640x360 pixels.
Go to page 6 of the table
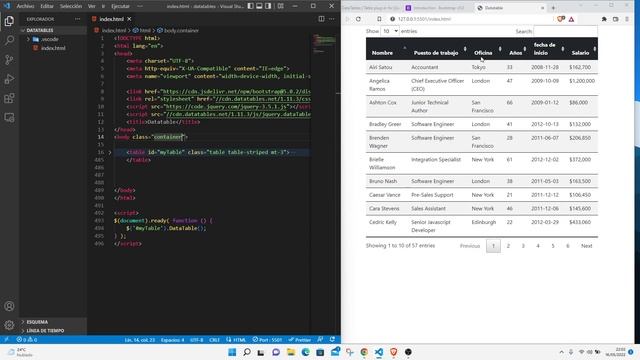[x=567, y=246]
